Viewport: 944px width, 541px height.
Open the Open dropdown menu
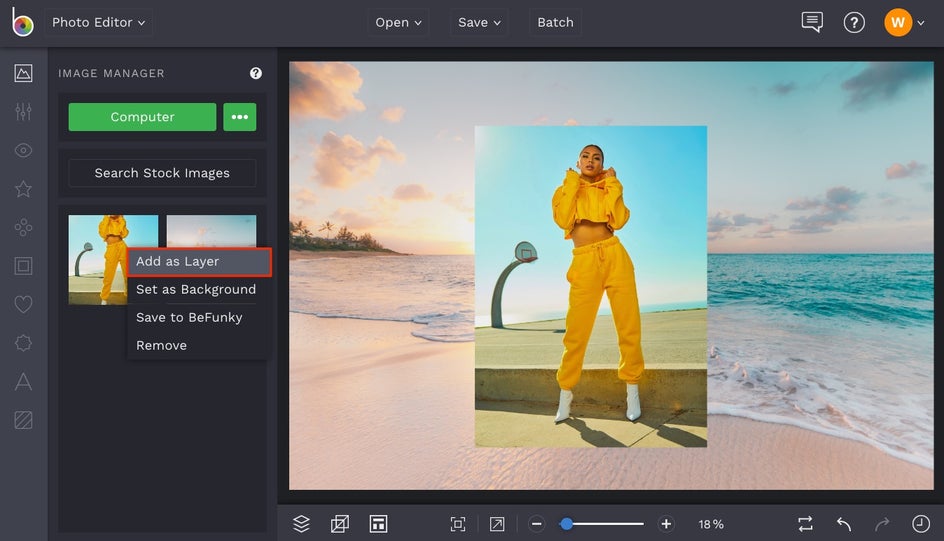click(x=398, y=22)
